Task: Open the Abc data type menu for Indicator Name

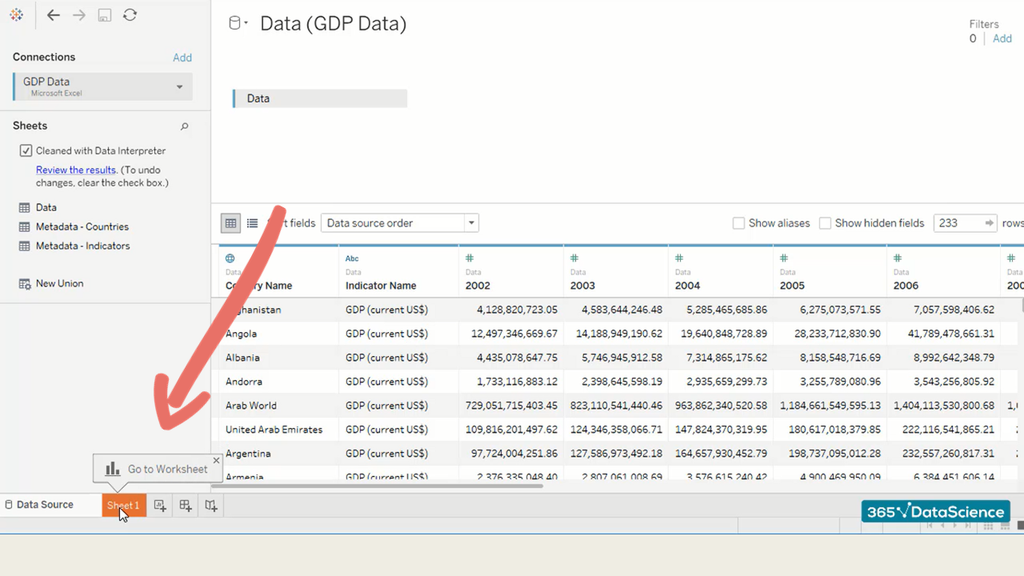Action: tap(352, 258)
